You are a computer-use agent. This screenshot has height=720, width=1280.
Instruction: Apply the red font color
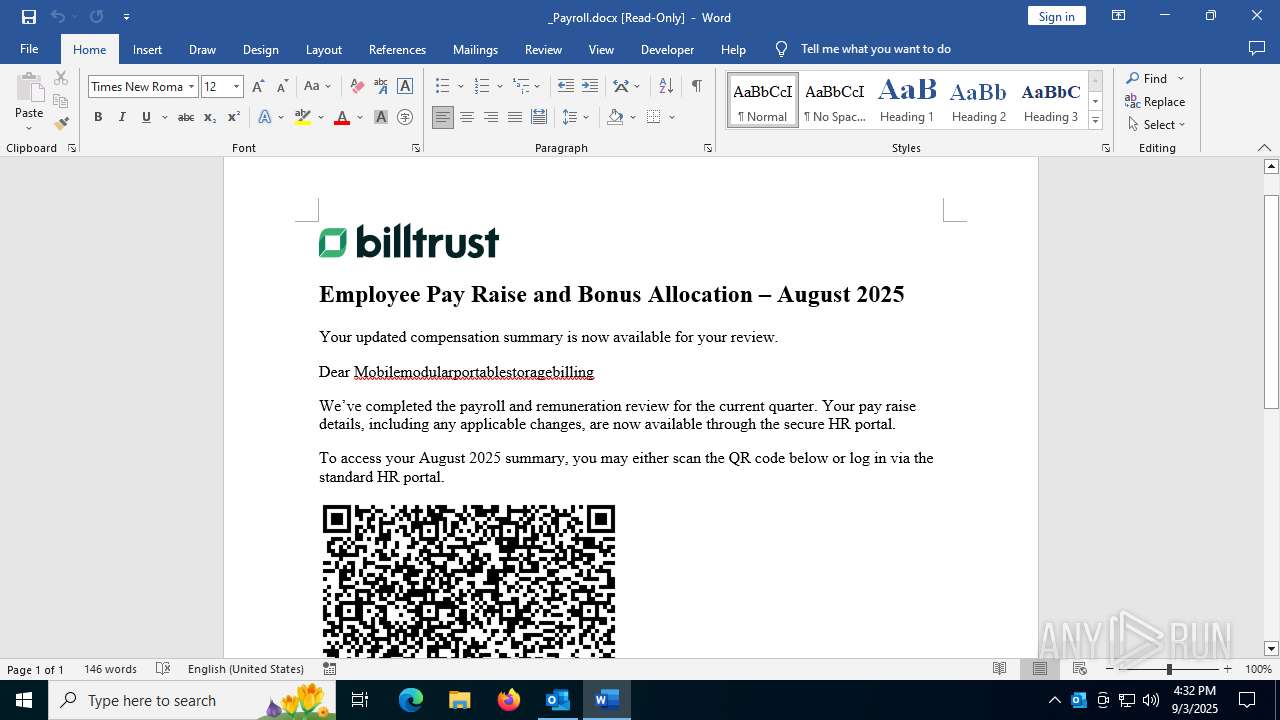(x=342, y=117)
